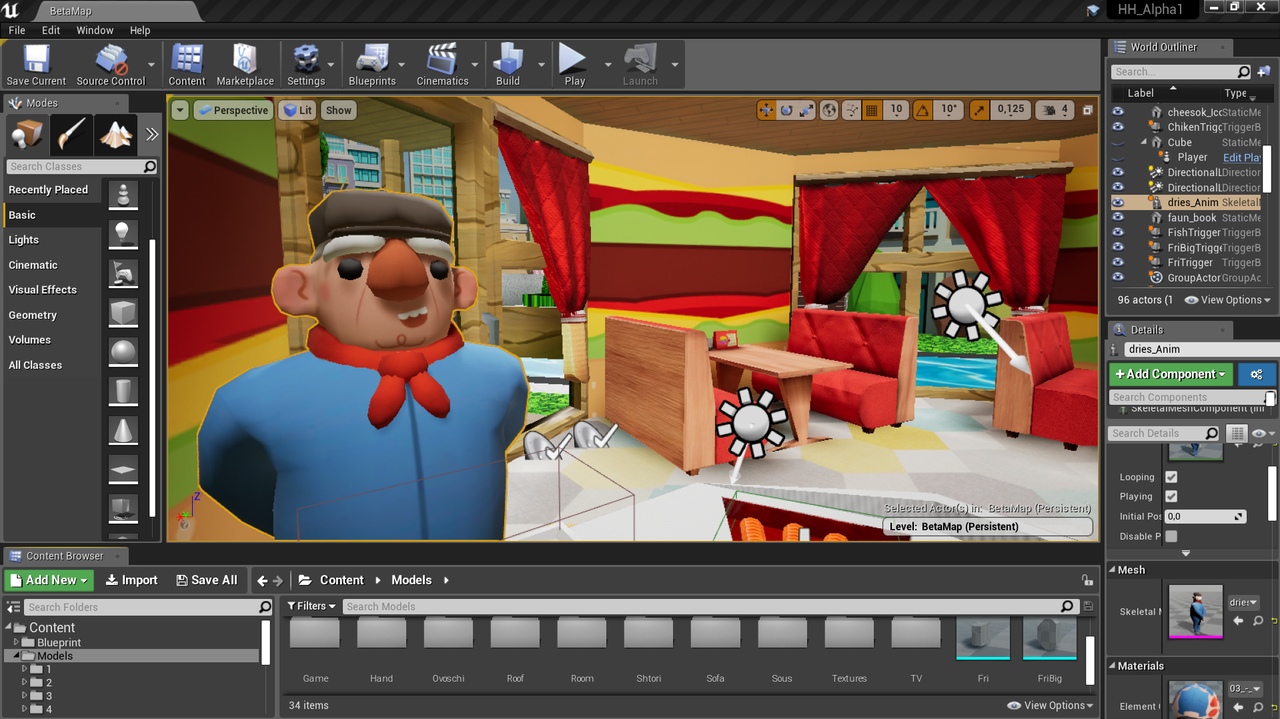Image resolution: width=1280 pixels, height=719 pixels.
Task: Activate the translate gizmo in the viewport
Action: 766,110
